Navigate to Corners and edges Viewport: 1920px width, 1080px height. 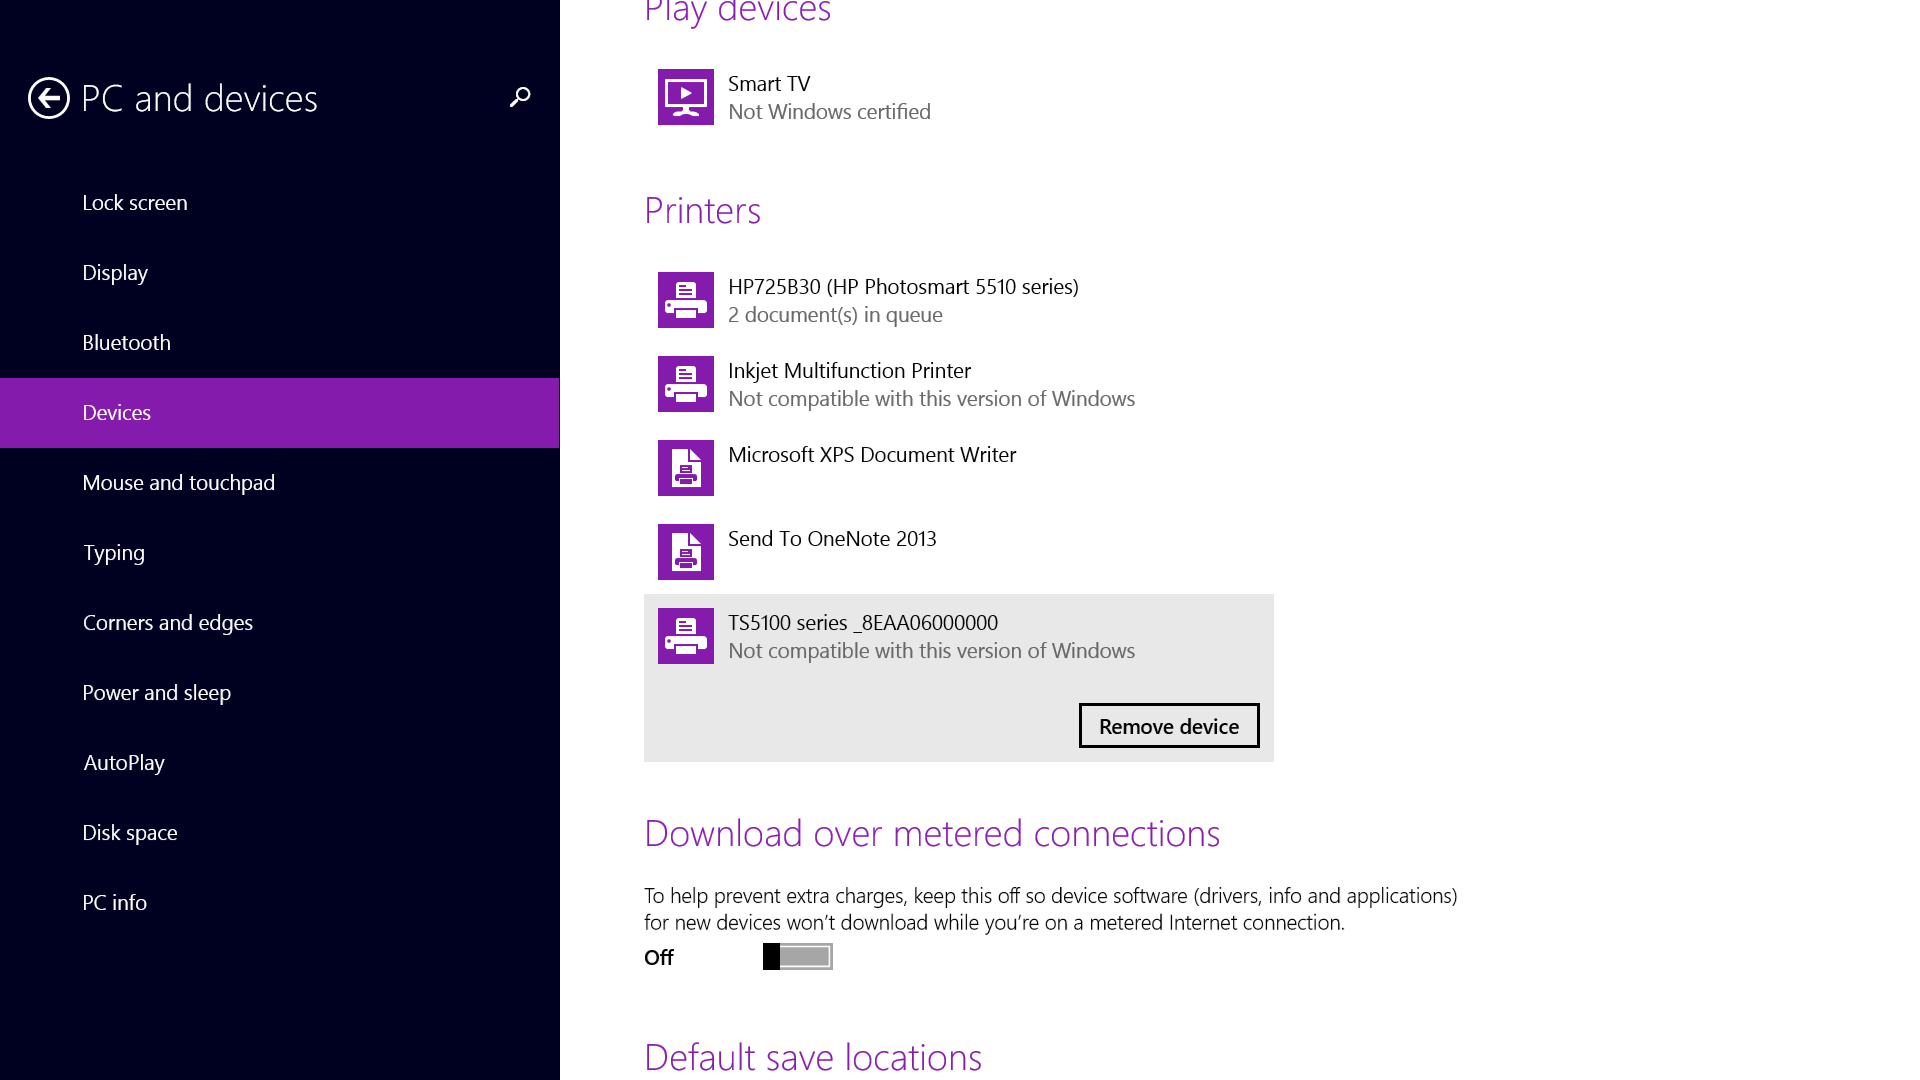coord(167,623)
